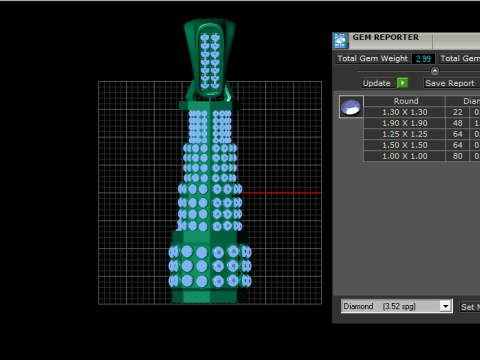480x360 pixels.
Task: Click the Total Gem Weight value 2.99
Action: (x=423, y=59)
